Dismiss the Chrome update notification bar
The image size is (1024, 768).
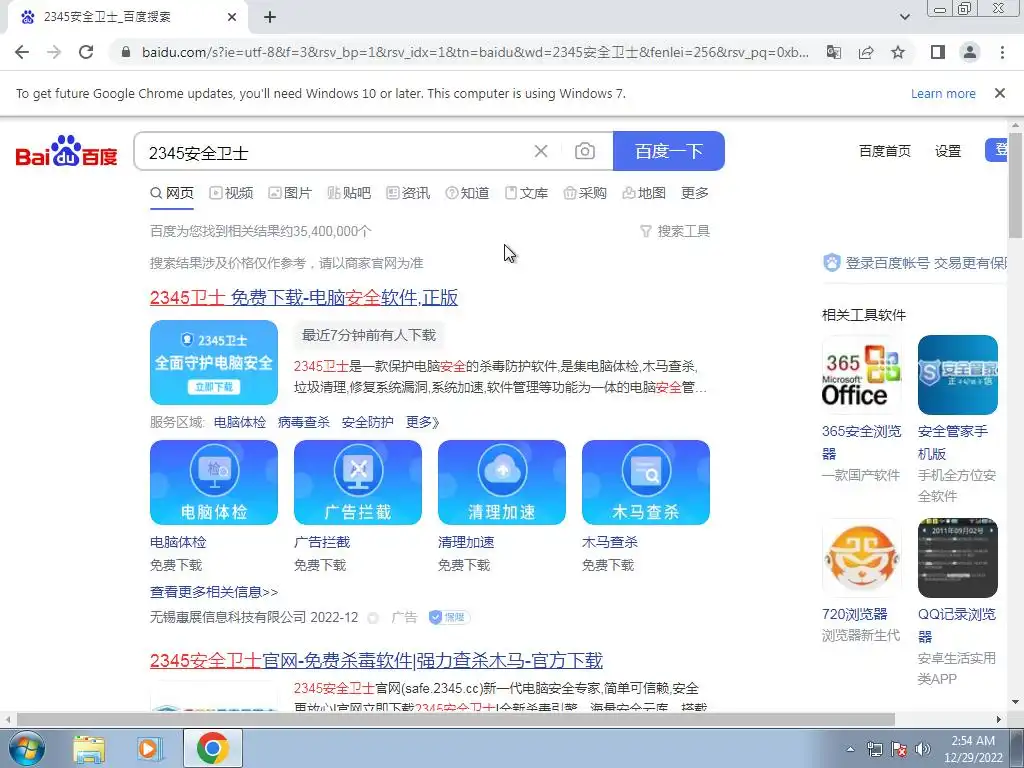(x=999, y=93)
